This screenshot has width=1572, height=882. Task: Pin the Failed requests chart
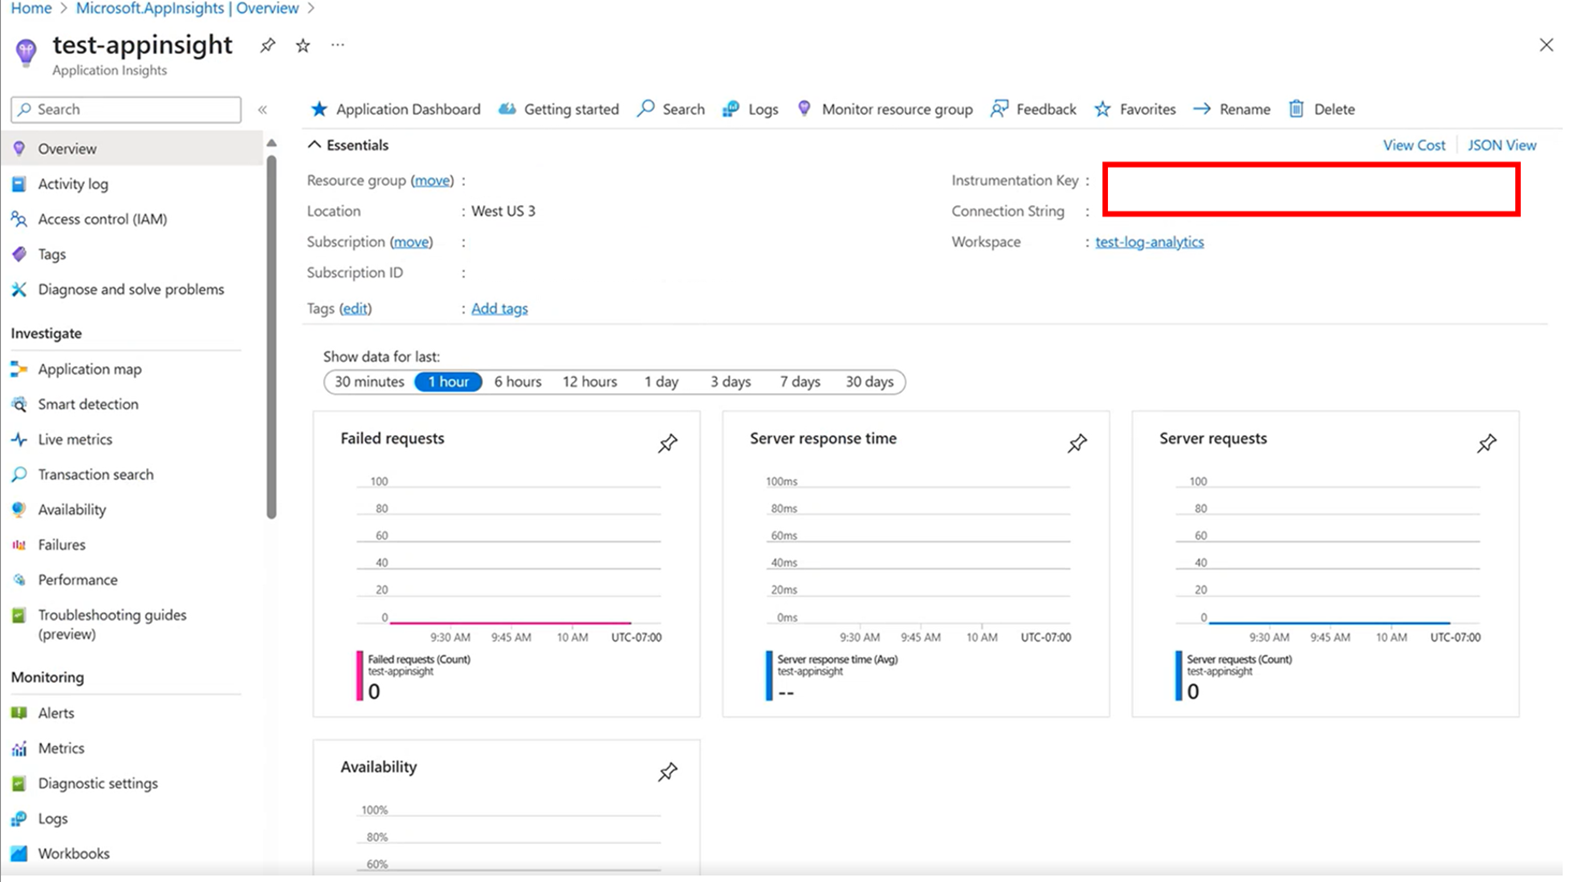667,443
